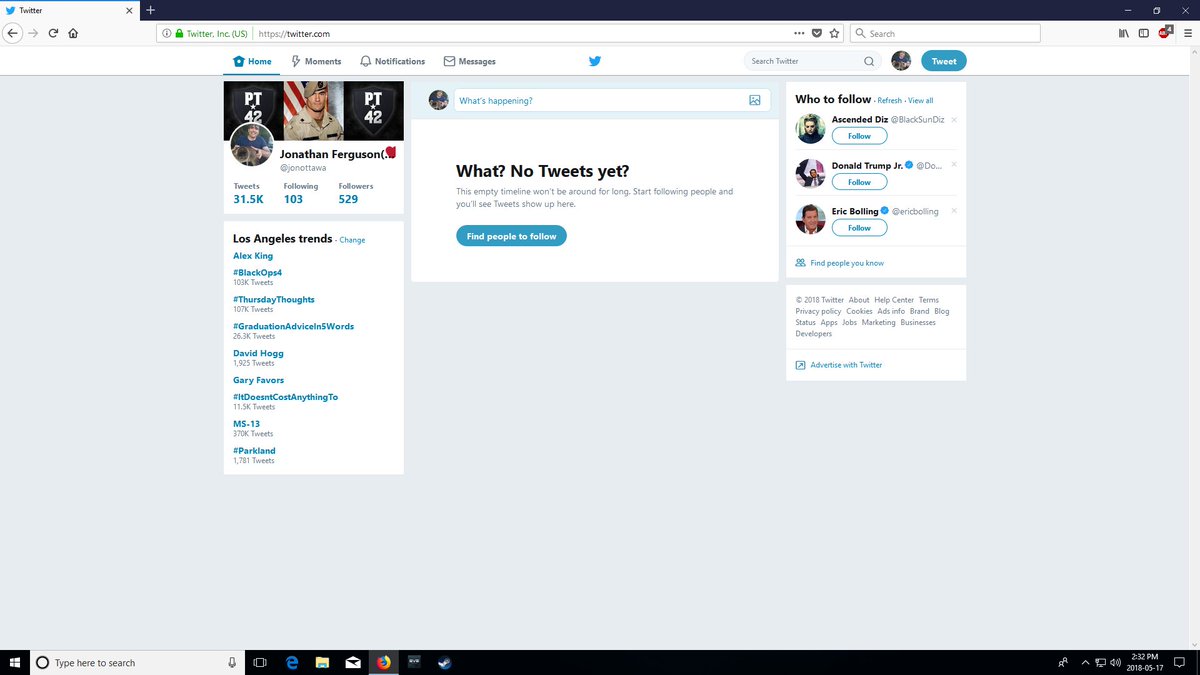Viewport: 1200px width, 675px height.
Task: Open page actions three-dots menu
Action: (799, 33)
